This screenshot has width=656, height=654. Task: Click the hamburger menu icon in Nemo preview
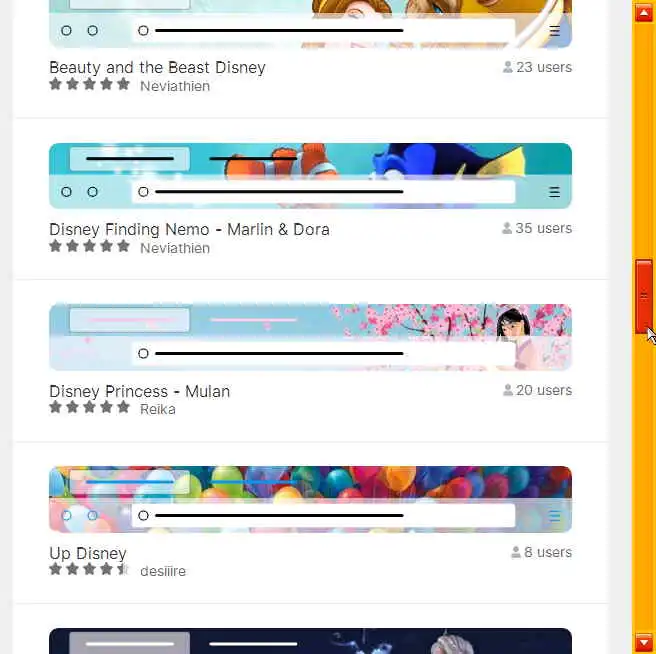coord(554,192)
